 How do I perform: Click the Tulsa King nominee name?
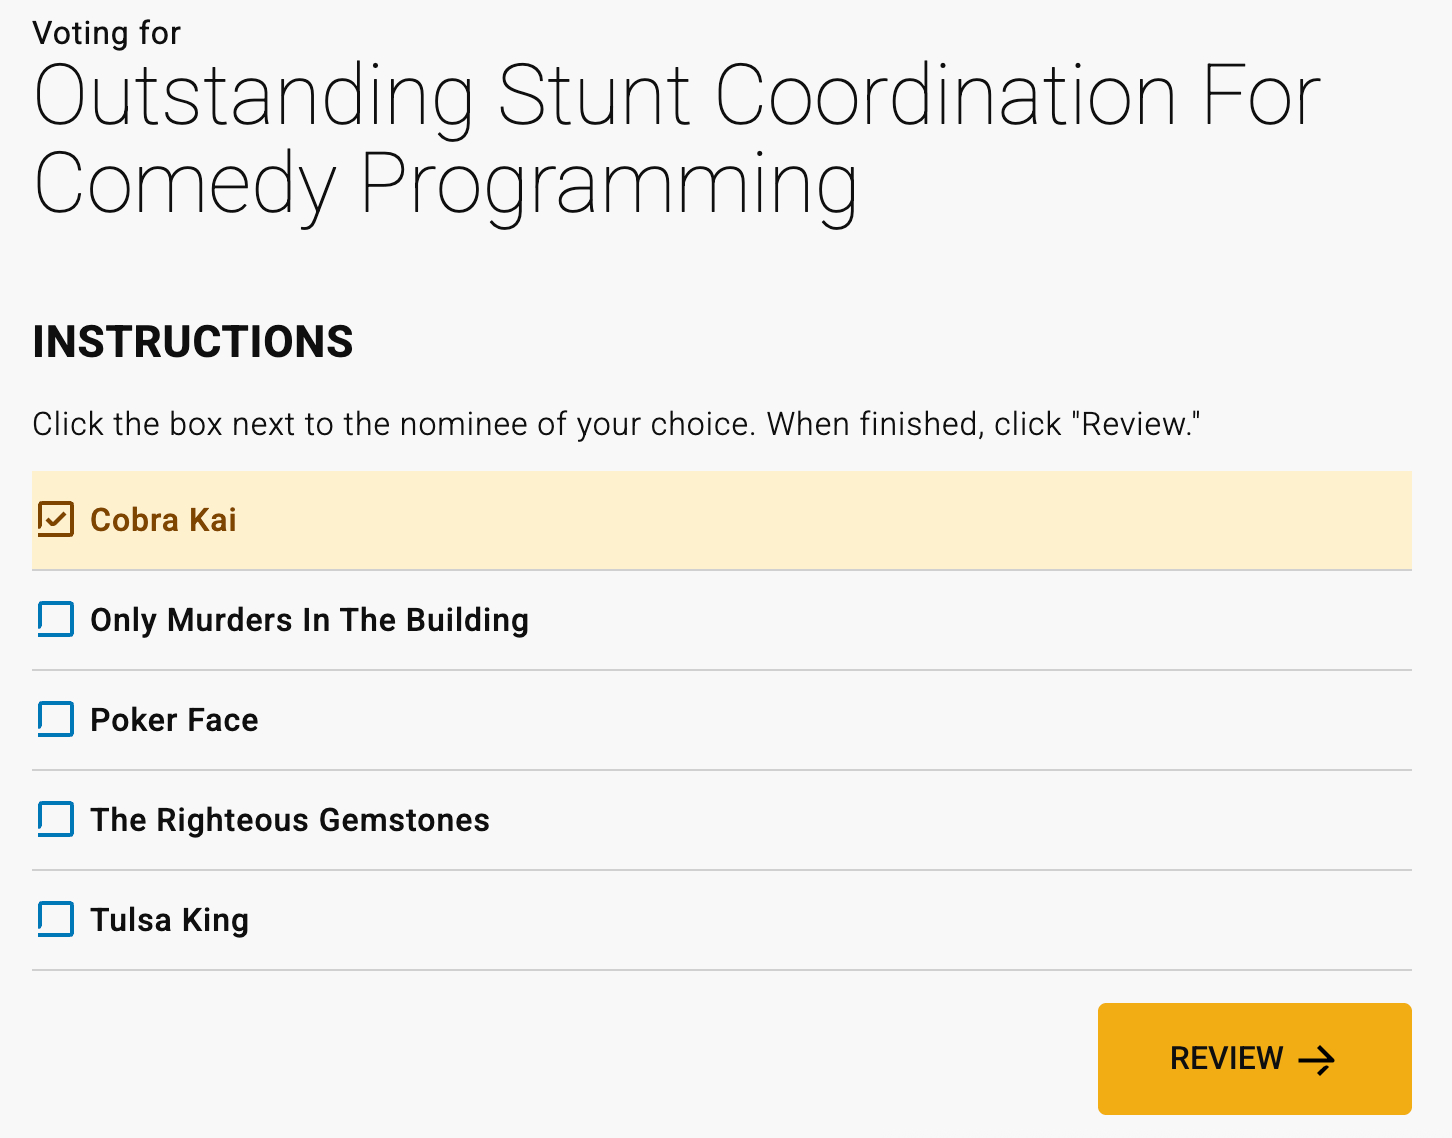click(x=169, y=920)
